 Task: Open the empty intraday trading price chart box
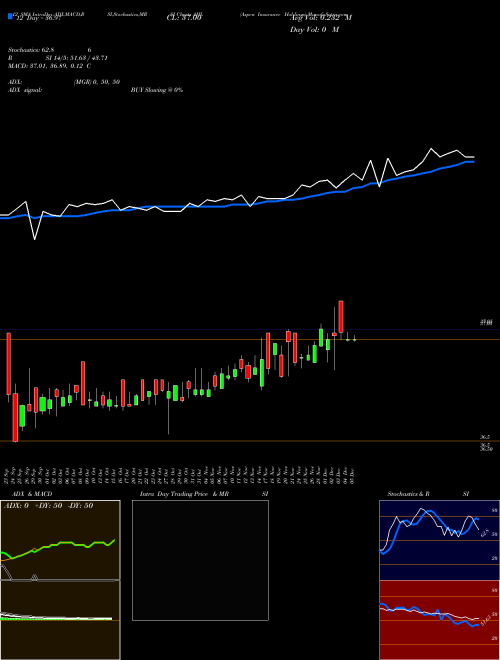[x=200, y=560]
